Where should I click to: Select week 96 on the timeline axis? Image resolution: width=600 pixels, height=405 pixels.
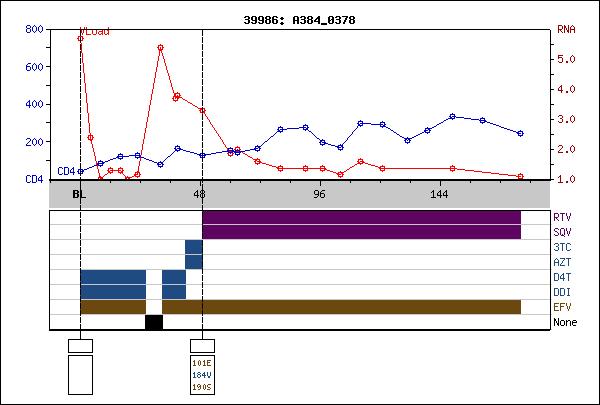point(319,195)
